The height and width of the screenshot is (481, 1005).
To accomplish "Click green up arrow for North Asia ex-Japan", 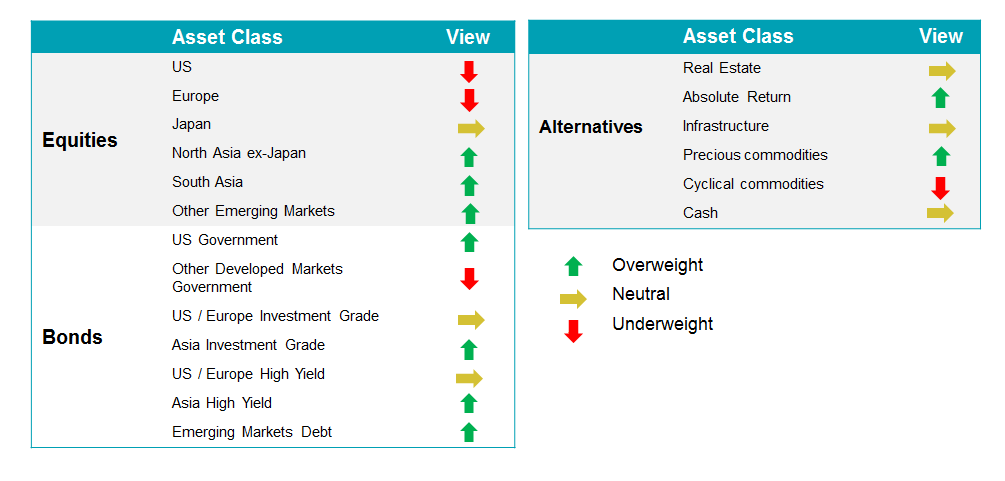I will point(469,157).
